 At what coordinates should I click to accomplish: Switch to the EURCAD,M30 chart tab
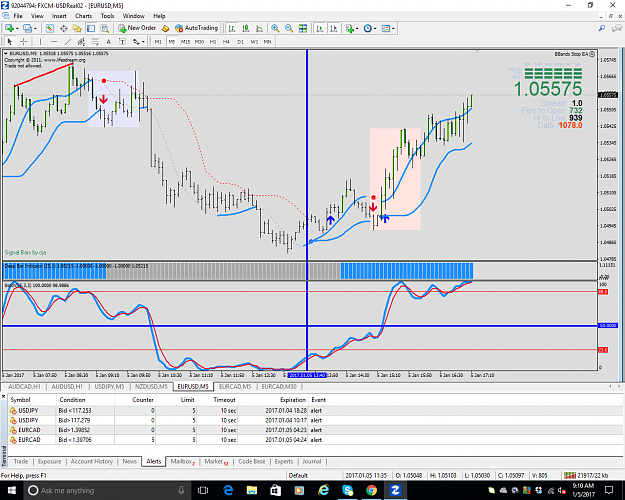pyautogui.click(x=279, y=387)
